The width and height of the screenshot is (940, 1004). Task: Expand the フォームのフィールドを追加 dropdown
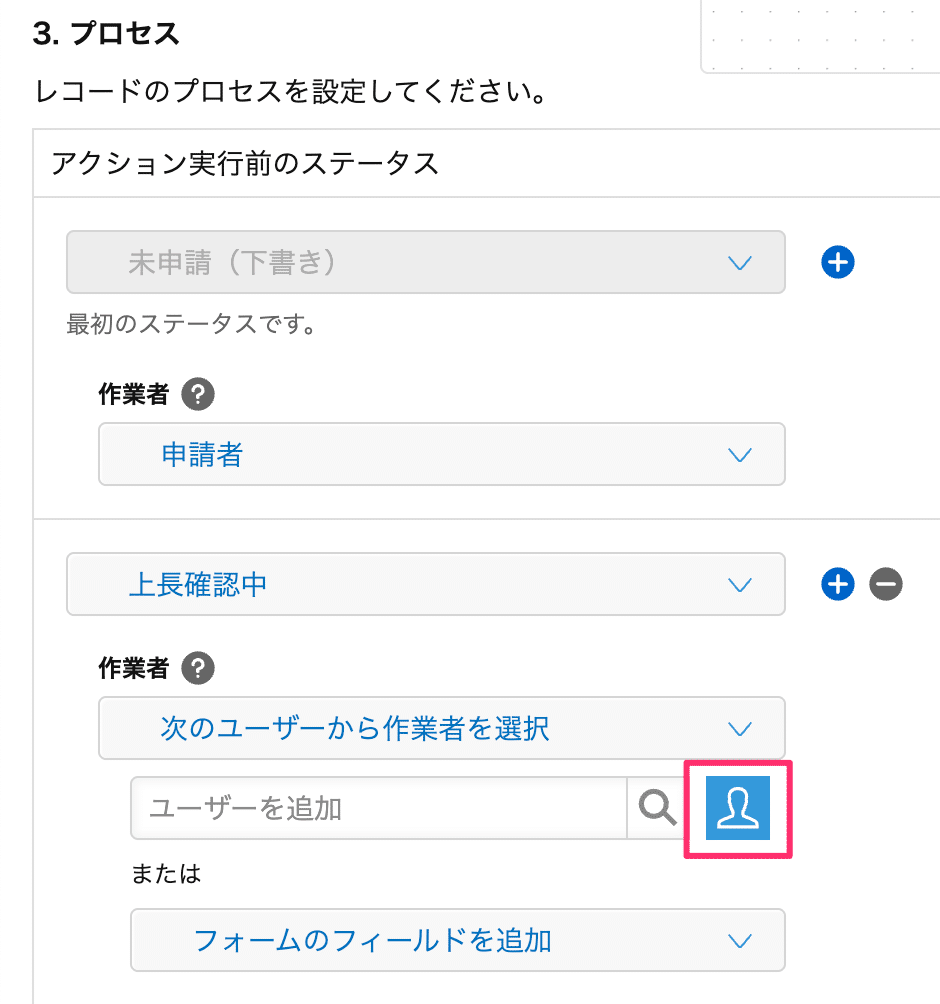[x=458, y=940]
